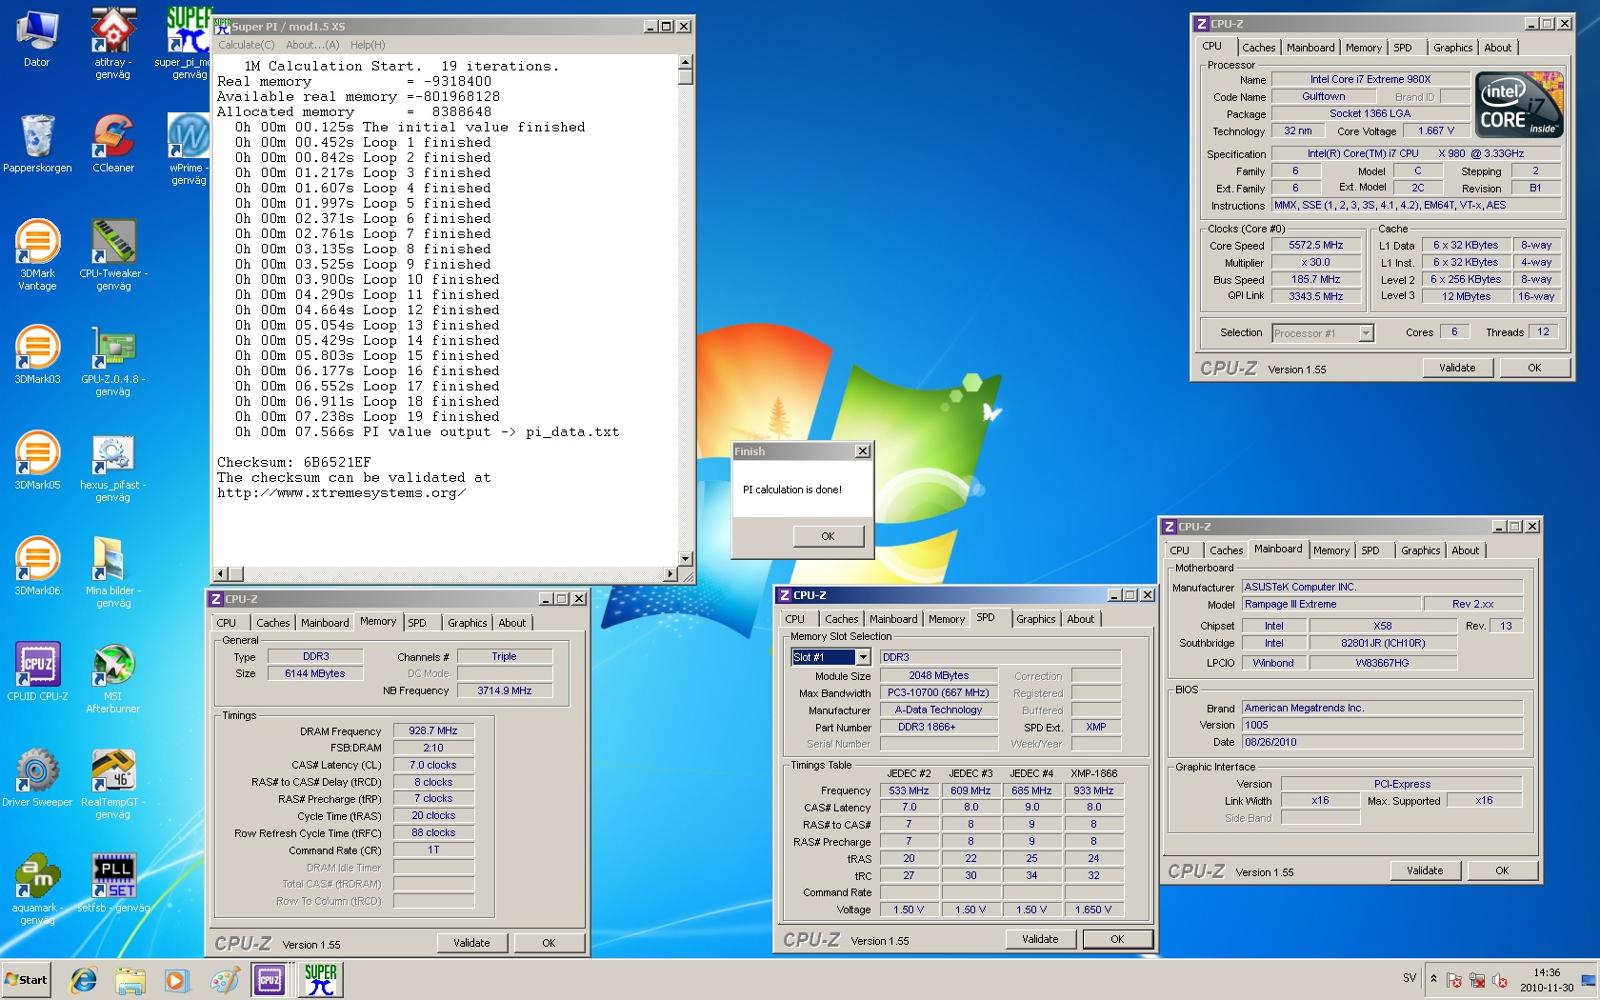Select SPD tab in Memory CPU-Z window
1600x1000 pixels.
click(417, 623)
